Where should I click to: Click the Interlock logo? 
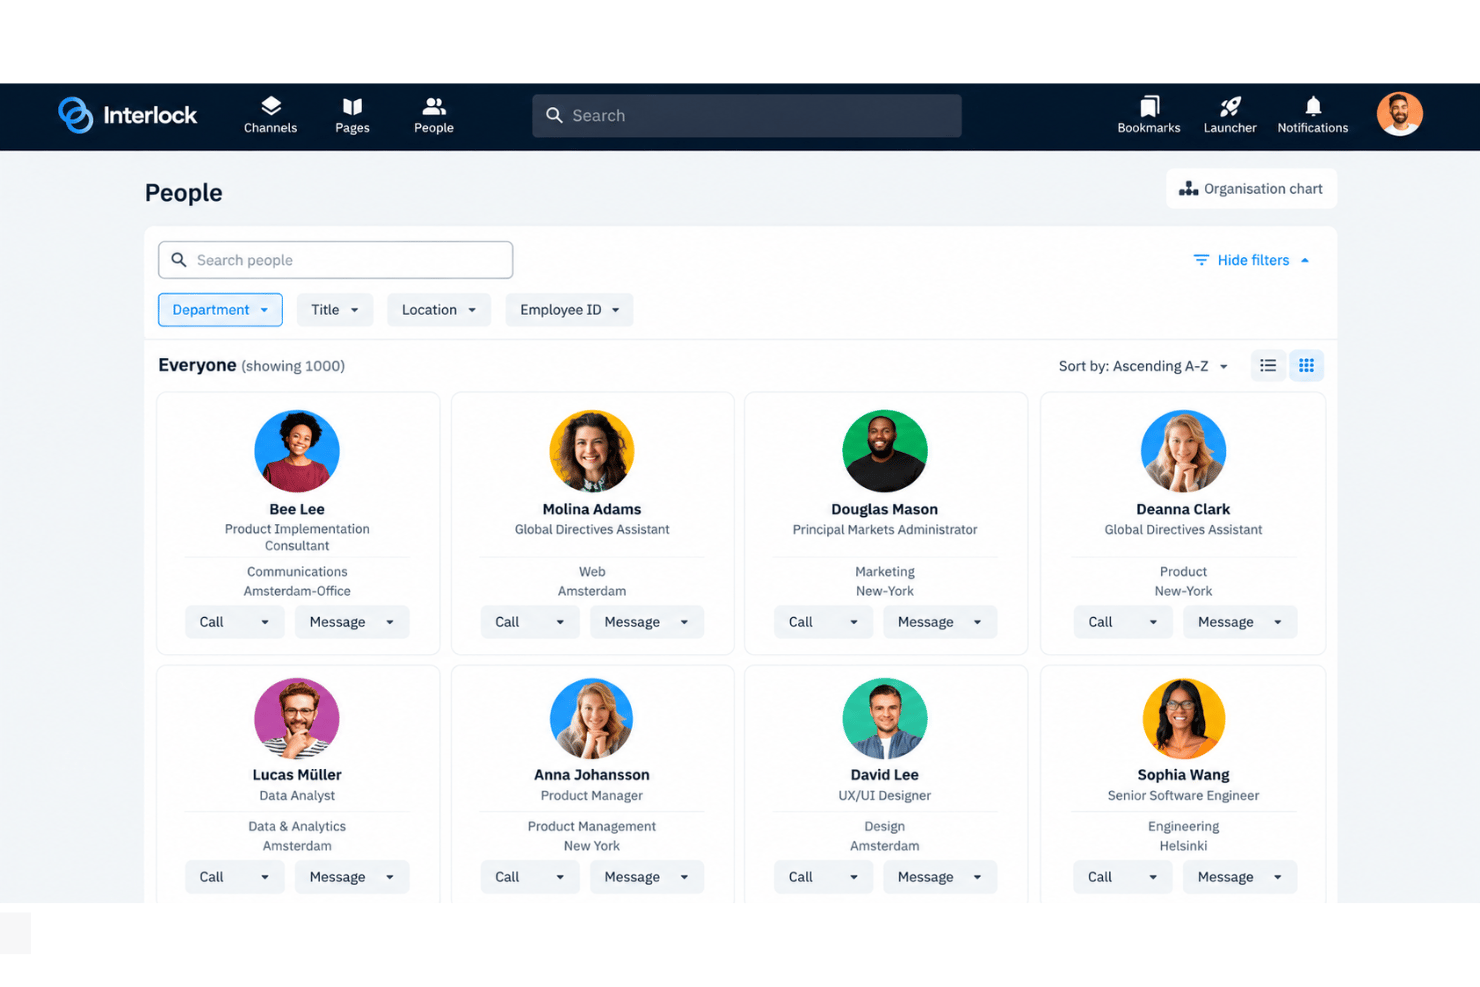click(127, 115)
